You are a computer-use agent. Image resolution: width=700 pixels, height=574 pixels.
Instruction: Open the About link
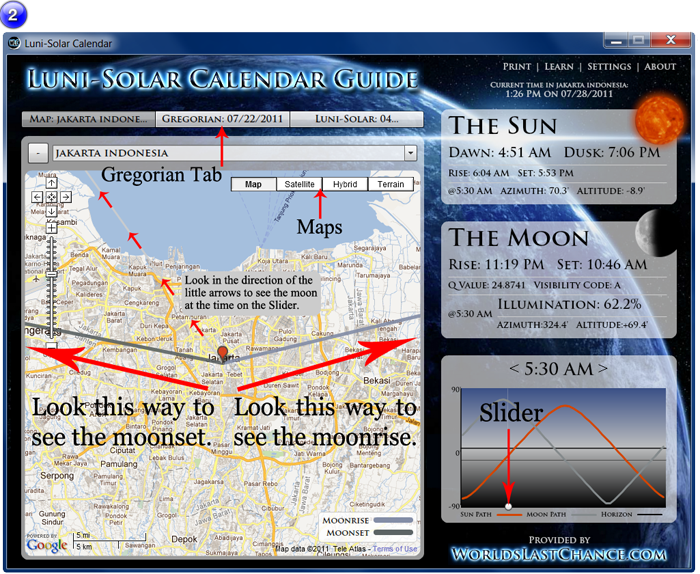point(660,67)
